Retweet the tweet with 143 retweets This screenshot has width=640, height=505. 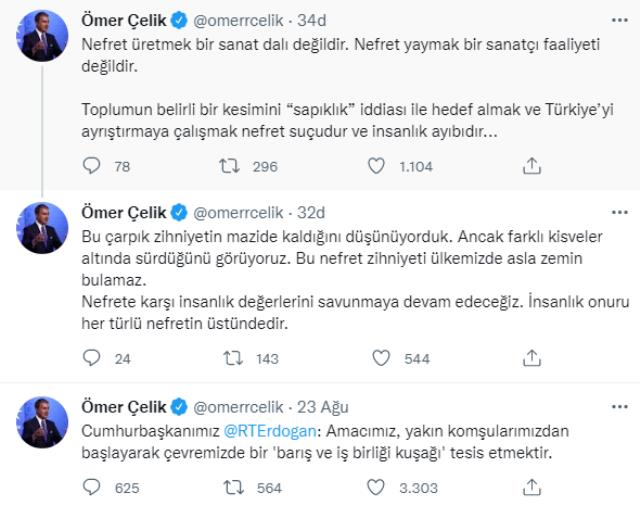tap(229, 358)
